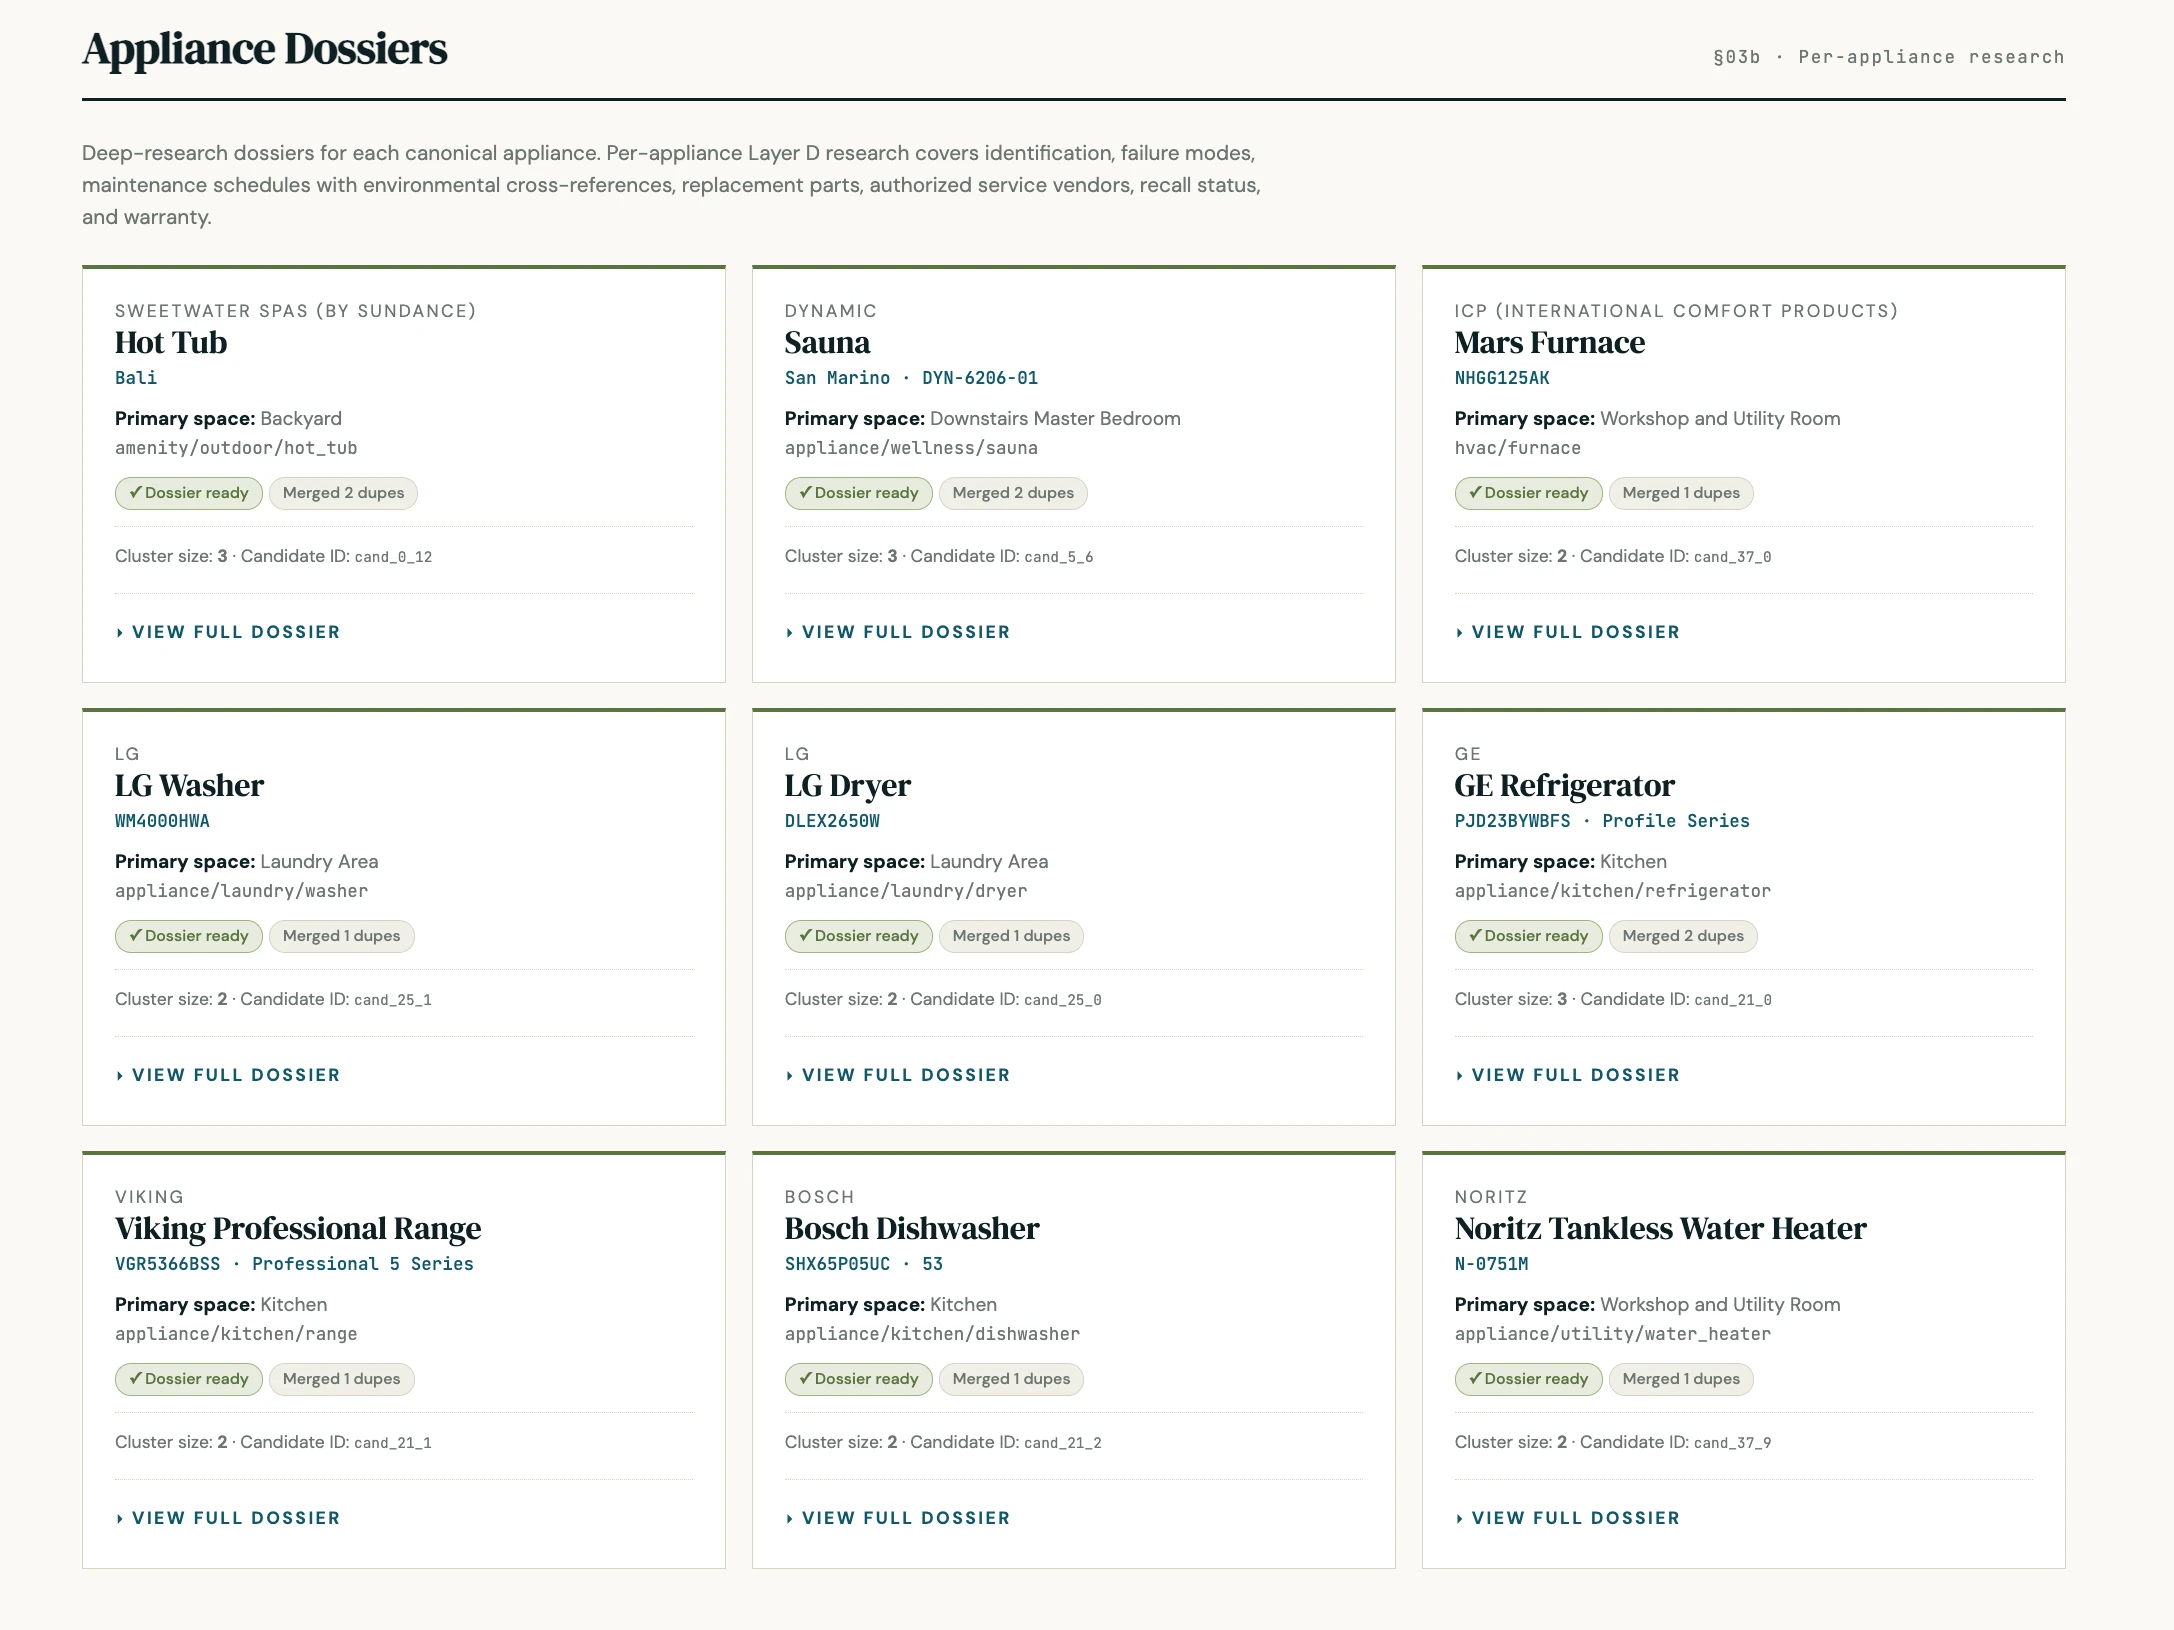This screenshot has width=2174, height=1630.
Task: Click the Dossier ready badge on Sauna
Action: (x=859, y=493)
